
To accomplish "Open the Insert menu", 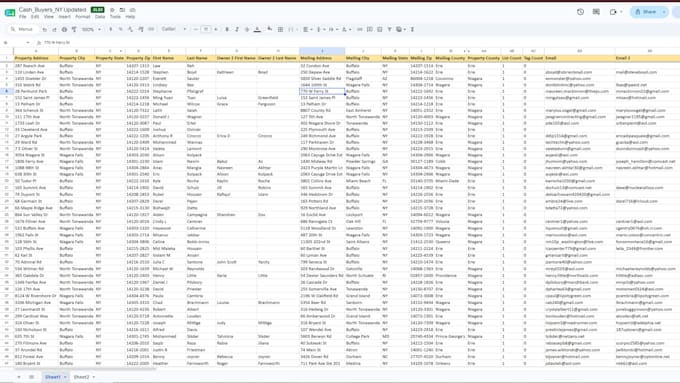I will click(x=65, y=16).
